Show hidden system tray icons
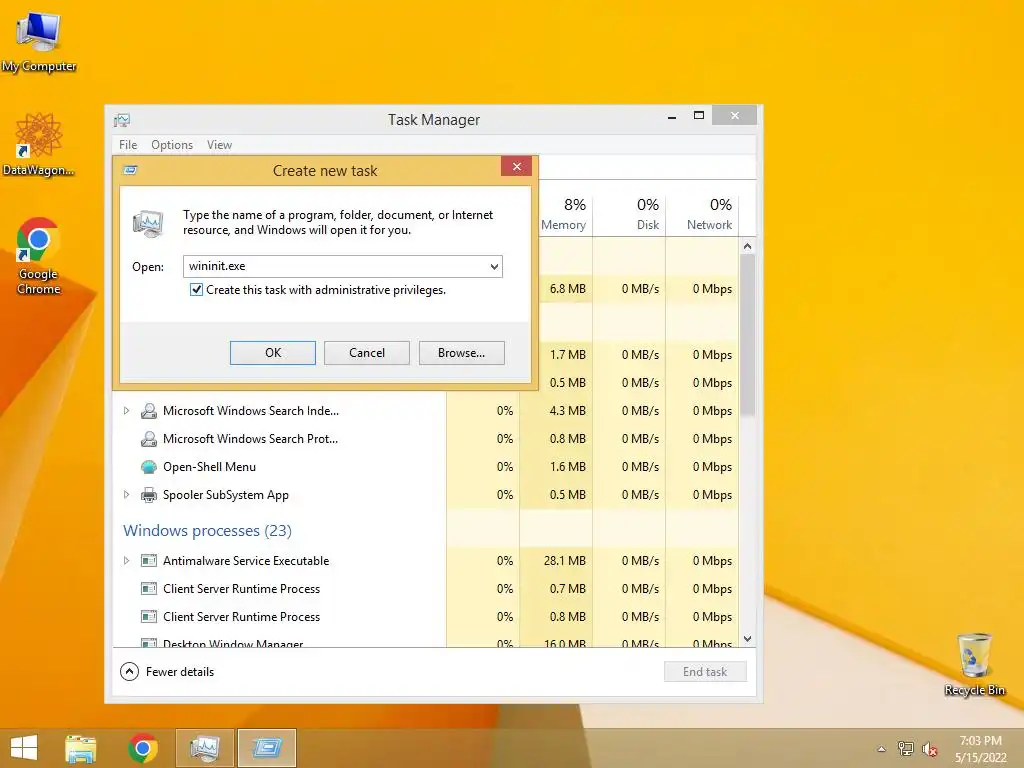Viewport: 1024px width, 768px height. 882,749
